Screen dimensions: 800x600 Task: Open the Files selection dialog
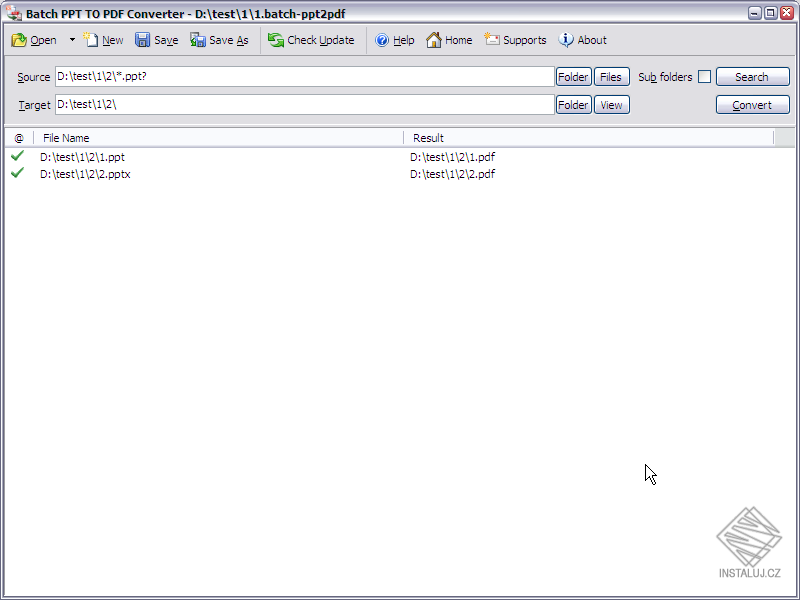click(x=611, y=76)
